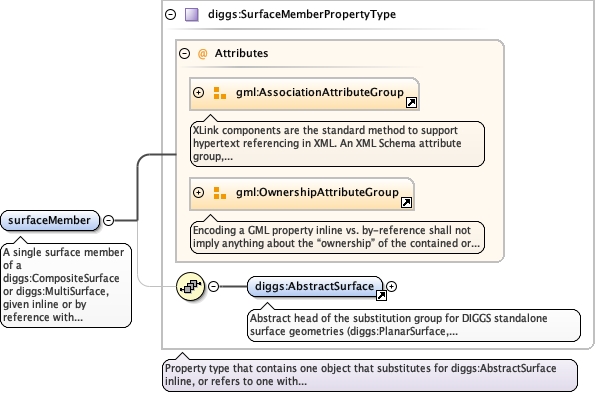
Task: Click the XLink components annotation
Action: tap(337, 144)
